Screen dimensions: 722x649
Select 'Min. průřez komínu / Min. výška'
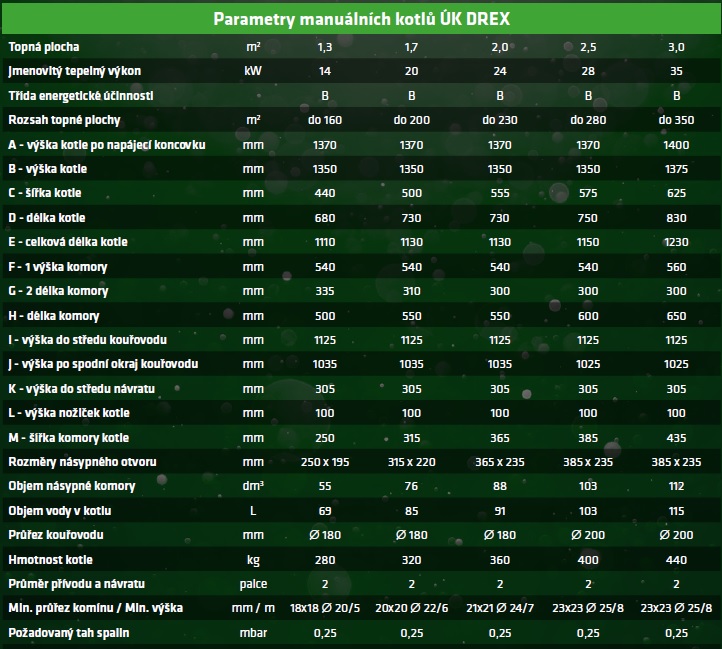coord(96,608)
